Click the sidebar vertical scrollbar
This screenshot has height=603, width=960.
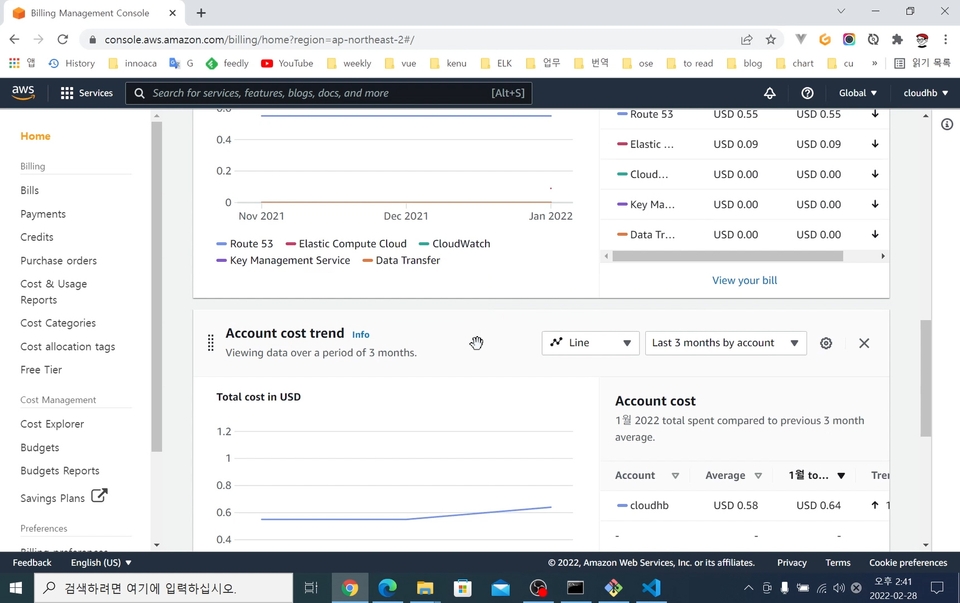pos(157,287)
